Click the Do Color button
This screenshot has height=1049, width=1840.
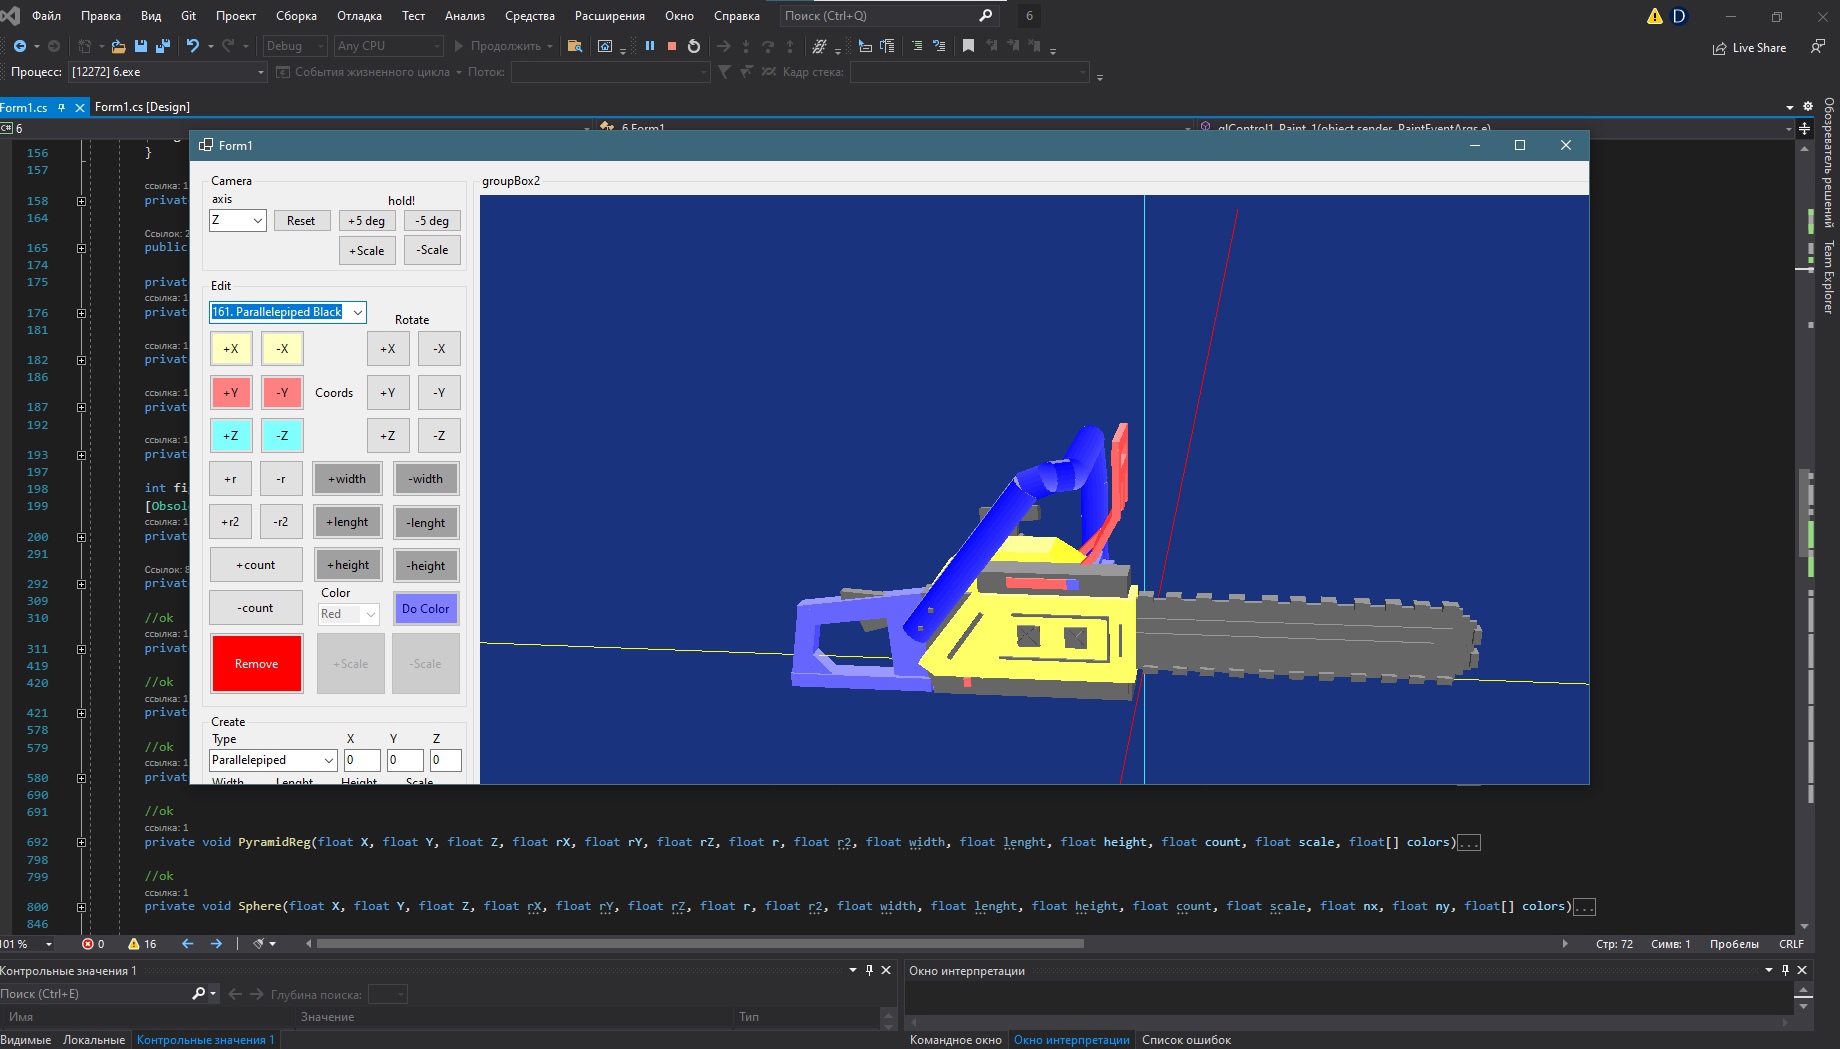click(x=425, y=608)
